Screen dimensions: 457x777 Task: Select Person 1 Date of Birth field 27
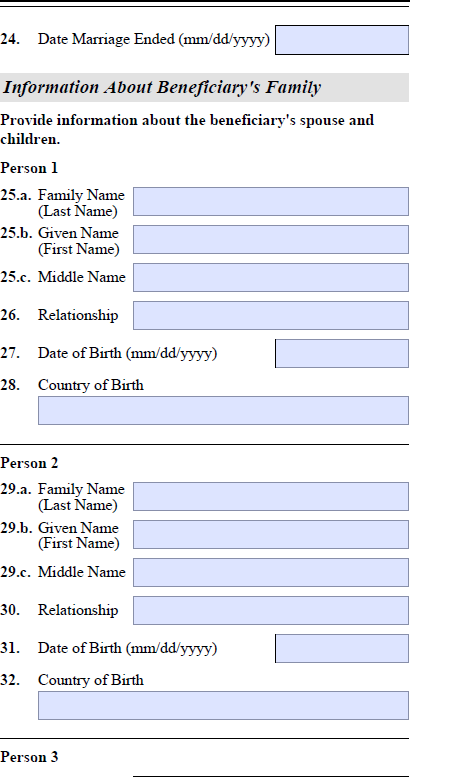click(x=342, y=353)
